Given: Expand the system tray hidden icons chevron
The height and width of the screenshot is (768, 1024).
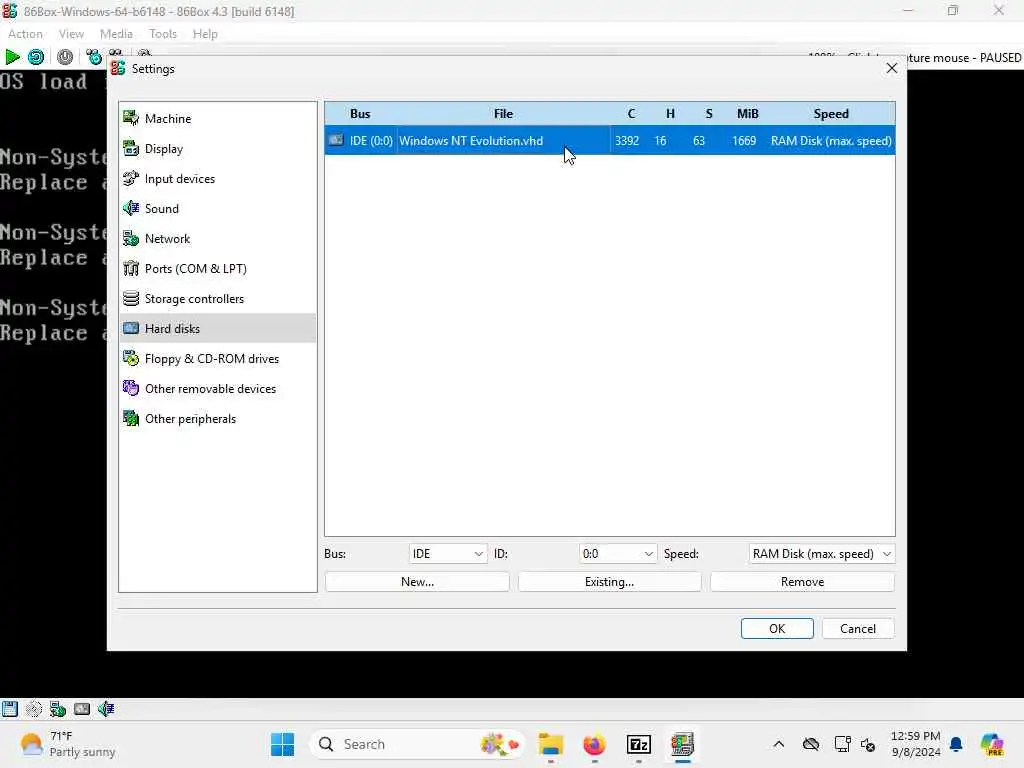Looking at the screenshot, I should tap(778, 744).
